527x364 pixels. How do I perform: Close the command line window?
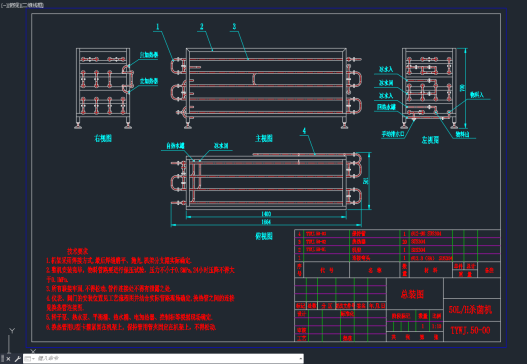coord(8,359)
